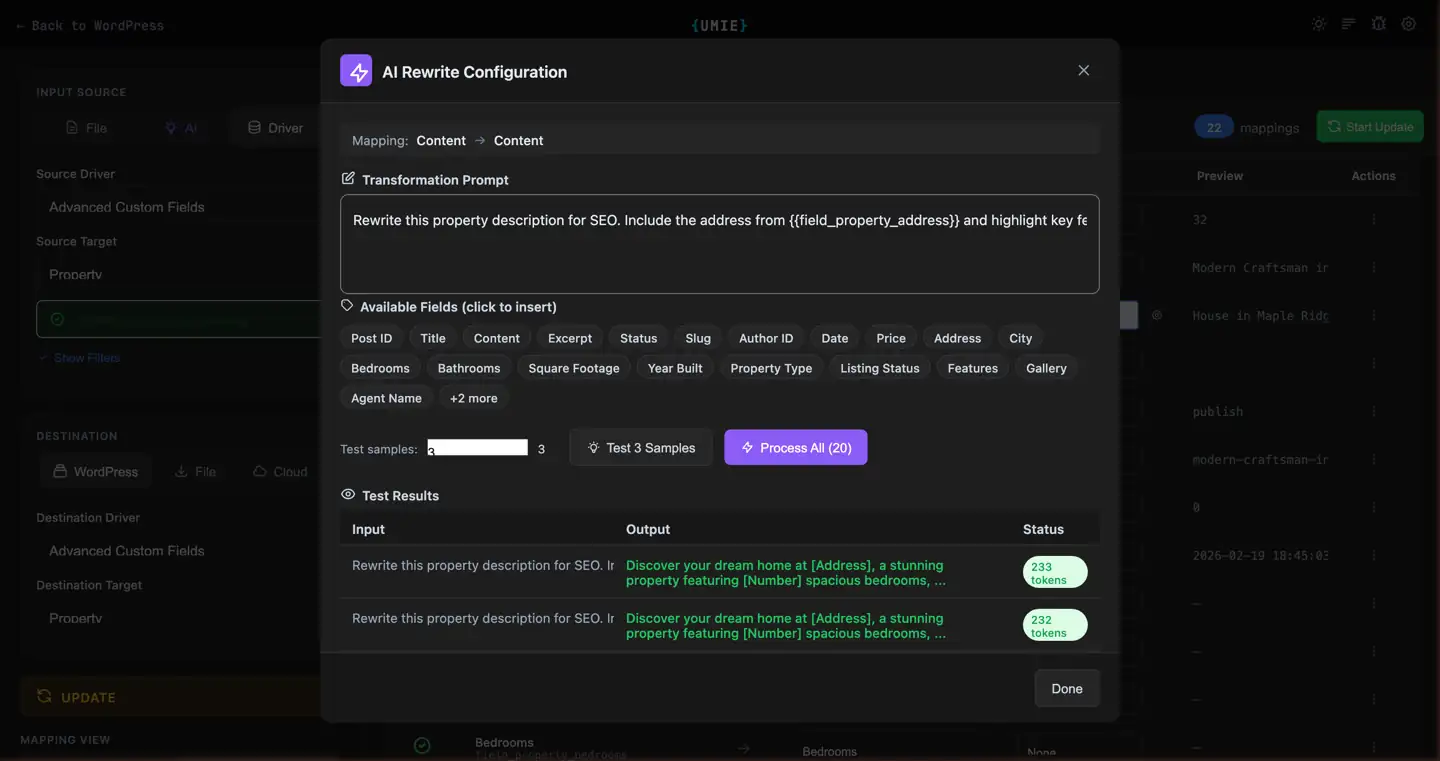Insert the Title field chip
Viewport: 1440px width, 761px height.
(433, 338)
